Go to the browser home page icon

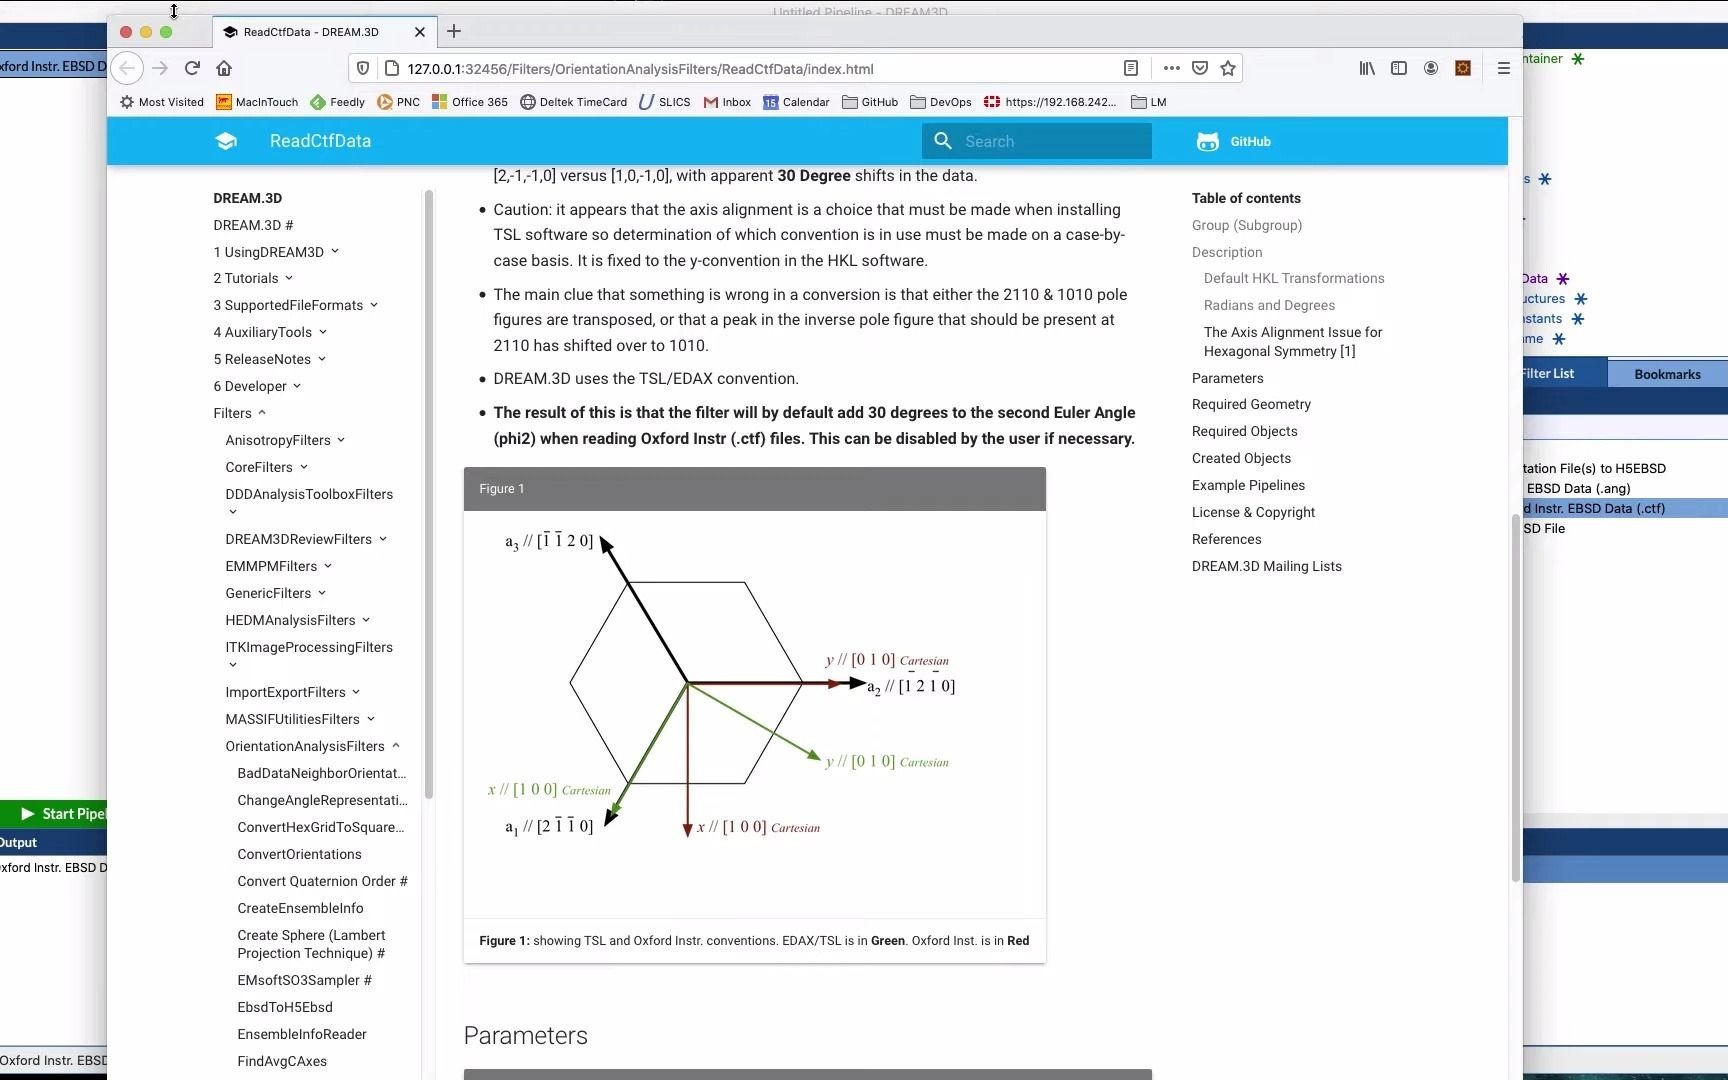[x=224, y=68]
